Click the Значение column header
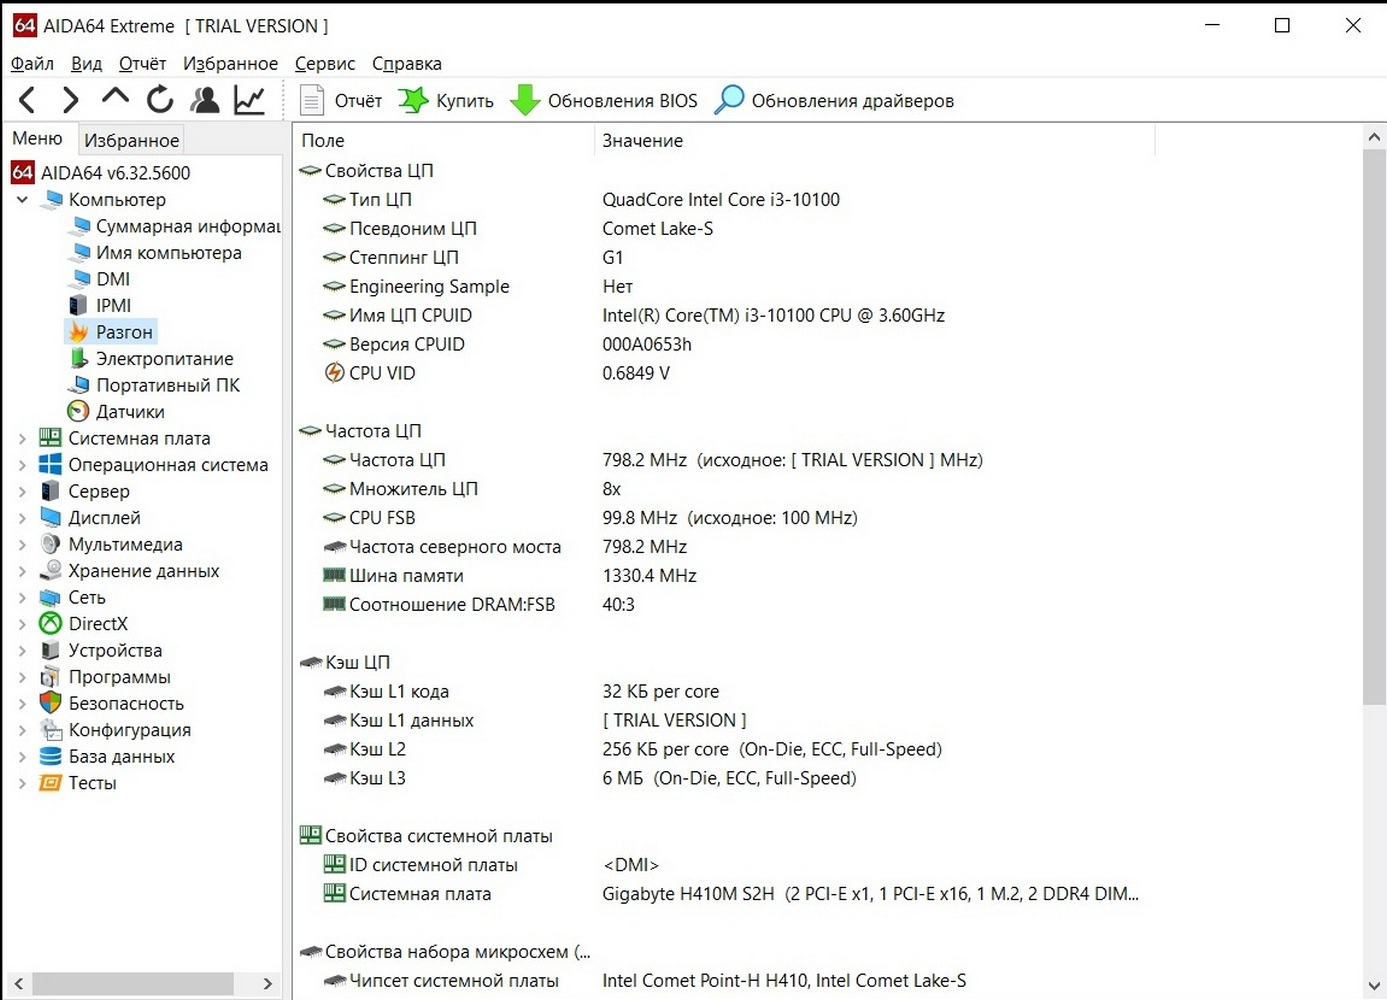Screen dimensions: 1387x1000 875,140
